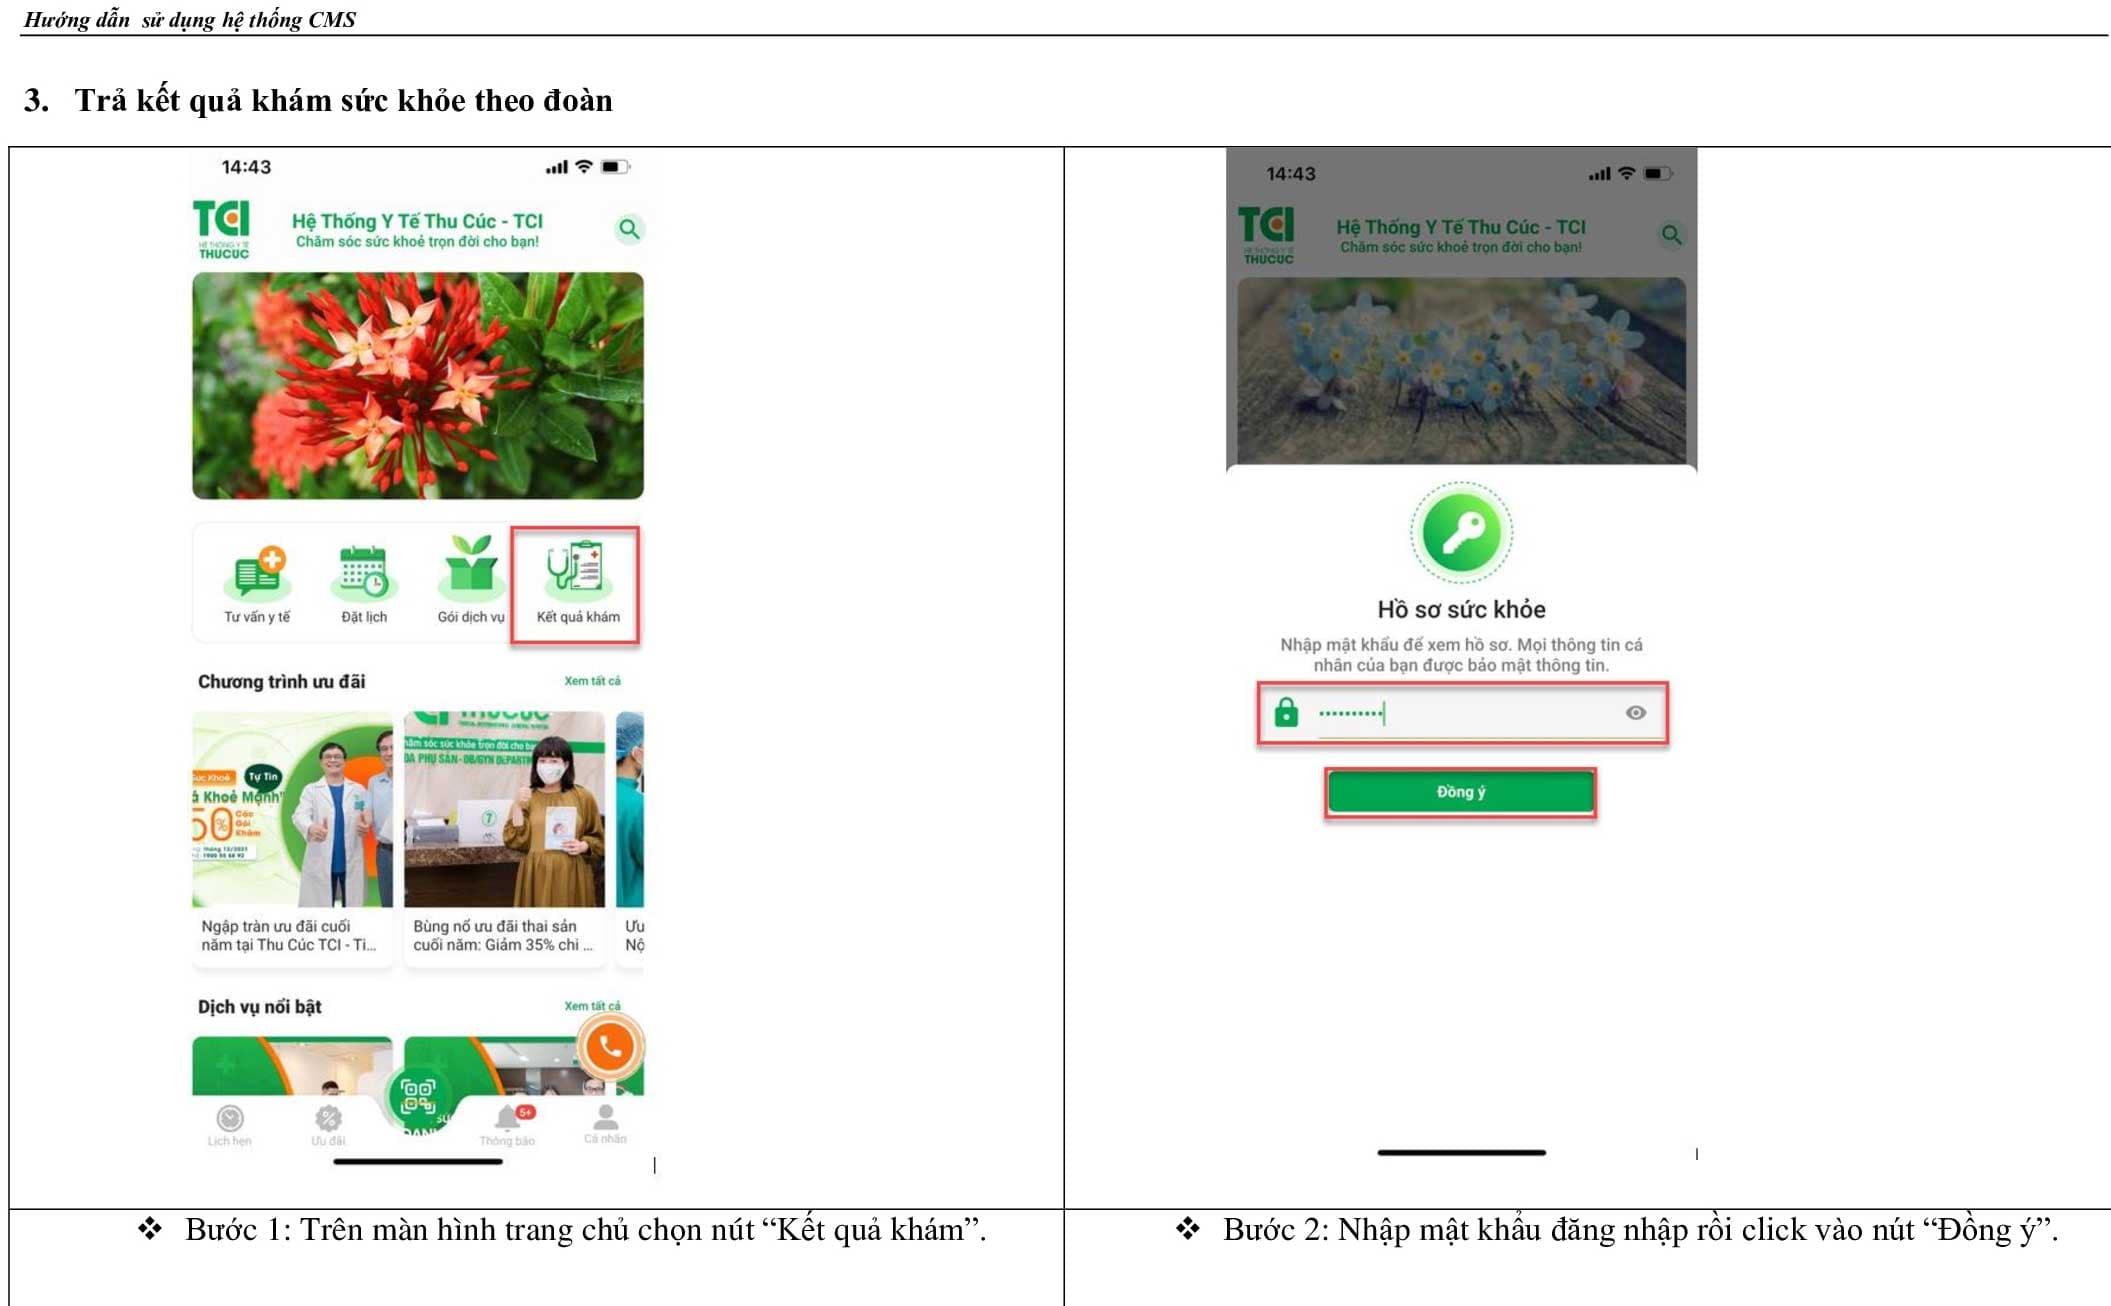Open Xem tất cả for Dịch vụ nổi bật
Viewport: 2111px width, 1306px height.
pyautogui.click(x=592, y=1006)
